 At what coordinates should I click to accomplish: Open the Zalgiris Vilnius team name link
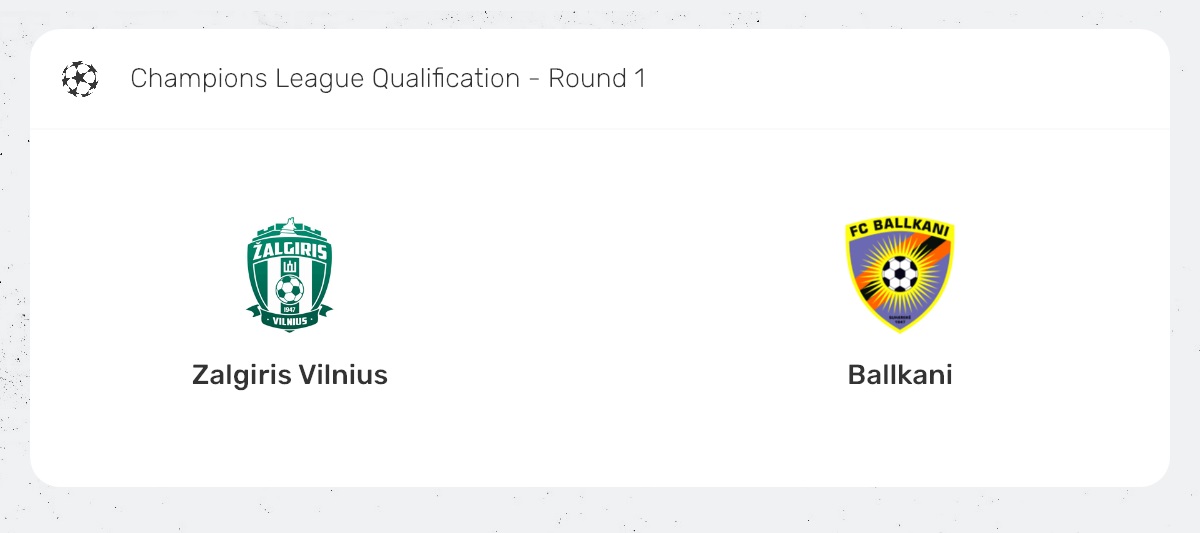click(289, 375)
